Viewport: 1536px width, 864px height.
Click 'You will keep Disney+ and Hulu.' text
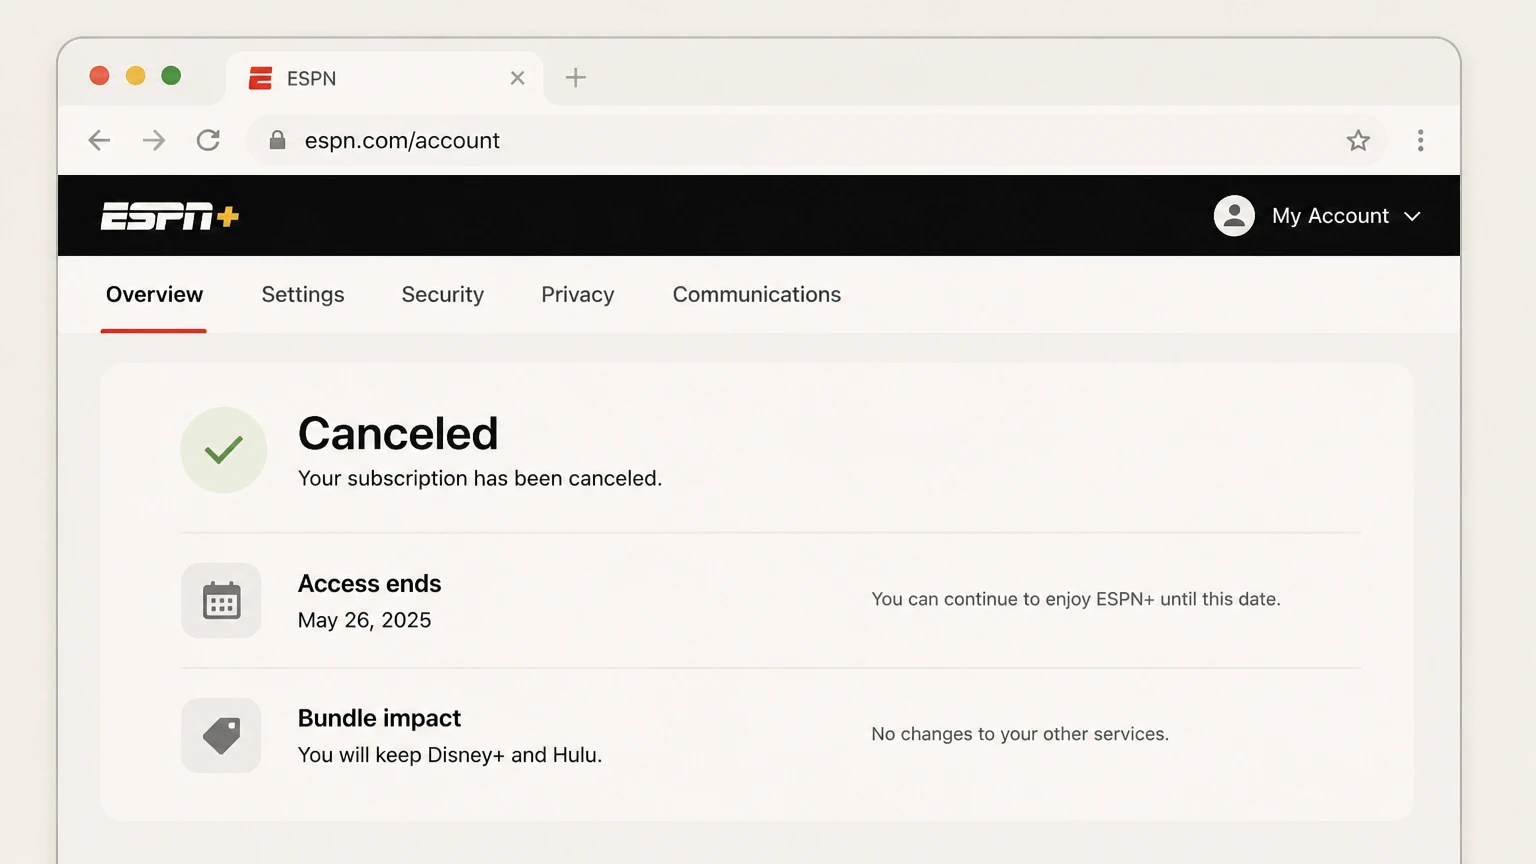pyautogui.click(x=450, y=755)
